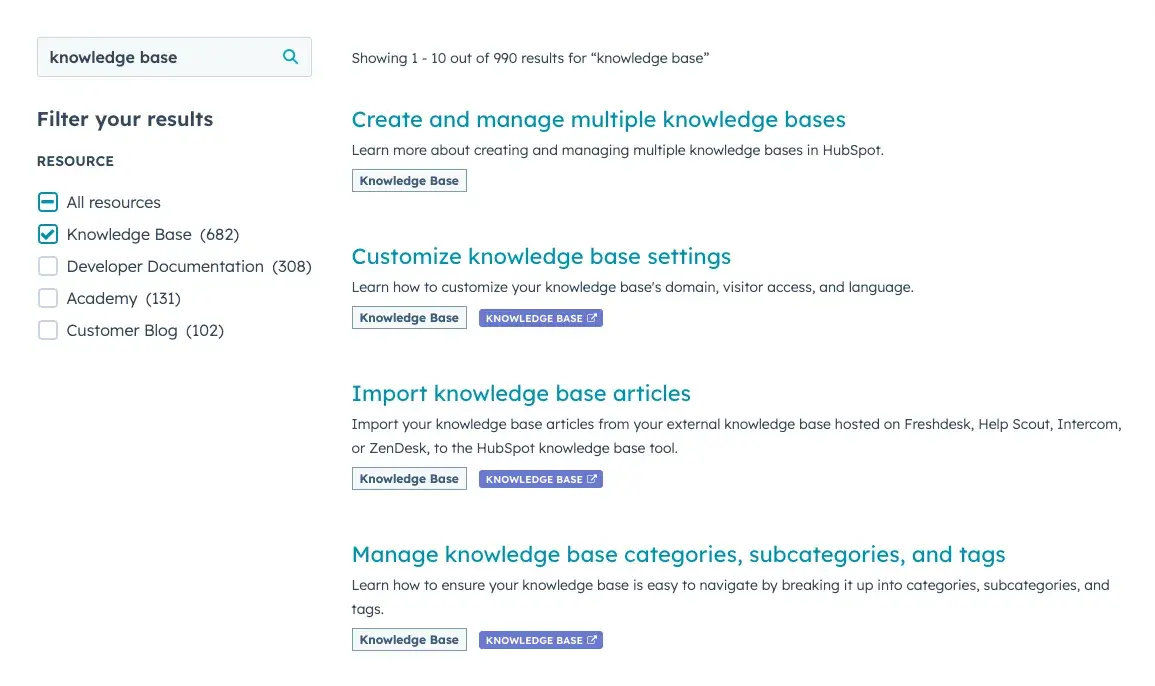Click Knowledge Base tag below the Import article
This screenshot has height=686, width=1155.
pyautogui.click(x=409, y=478)
